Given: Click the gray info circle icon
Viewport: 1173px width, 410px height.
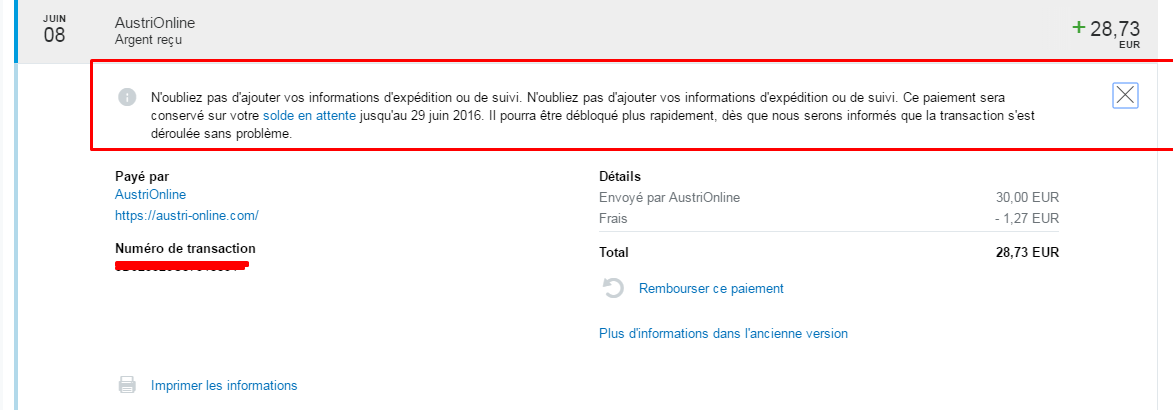Looking at the screenshot, I should tap(127, 97).
